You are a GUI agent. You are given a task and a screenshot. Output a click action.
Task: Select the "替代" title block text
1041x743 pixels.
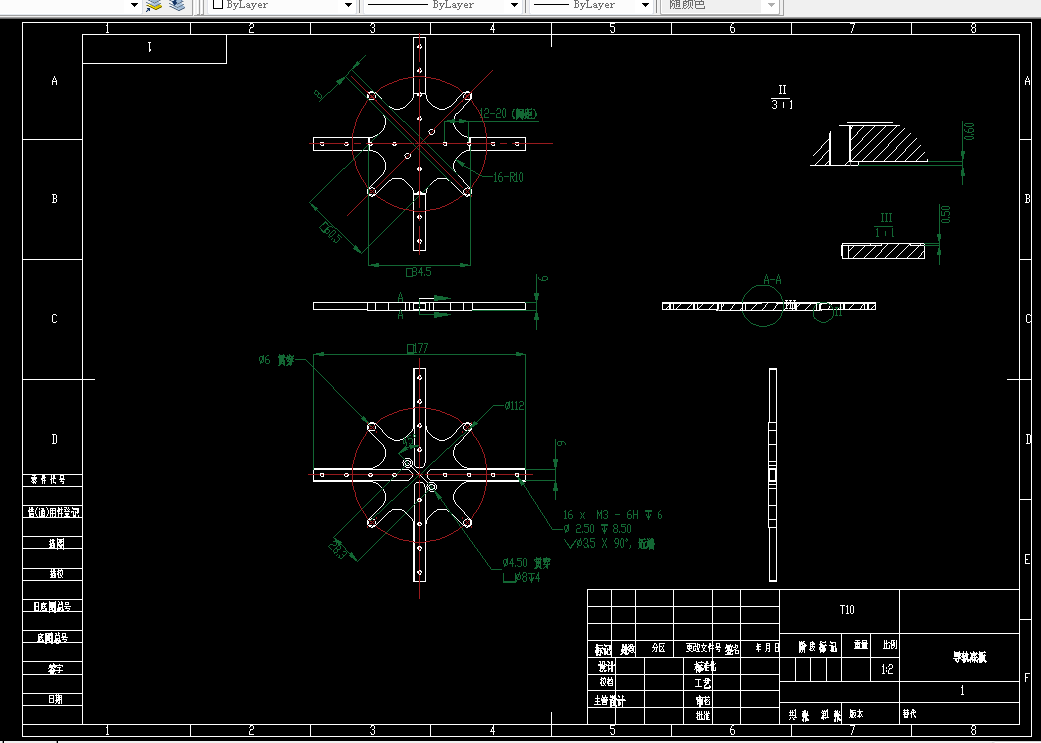[909, 714]
